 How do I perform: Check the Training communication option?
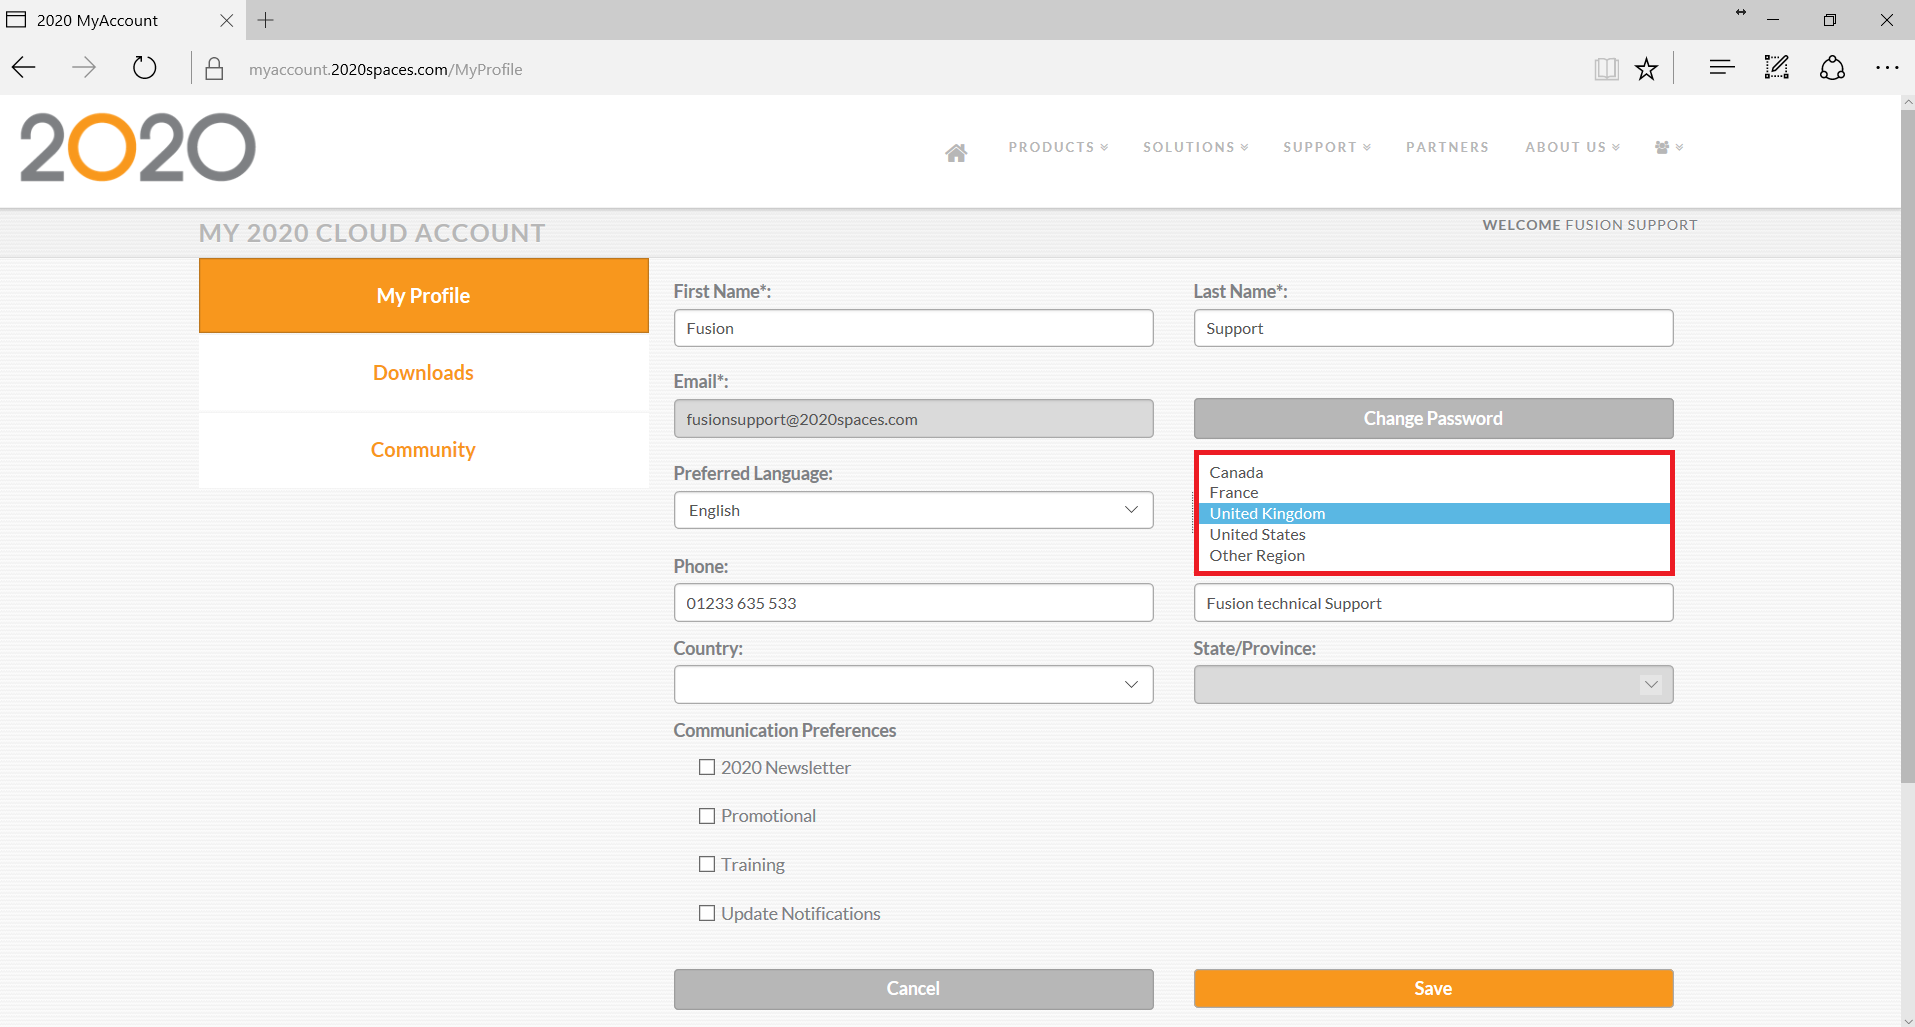[707, 864]
